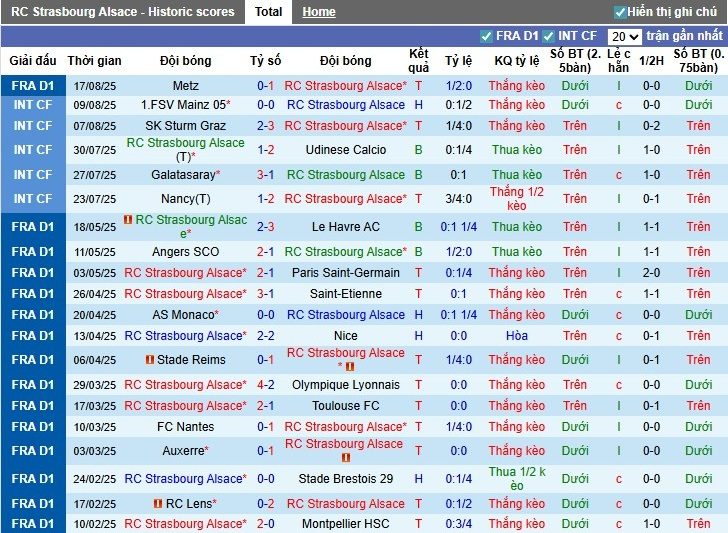Click the 2-0 half-time score of PSG match
Viewport: 728px width, 533px height.
[x=651, y=273]
